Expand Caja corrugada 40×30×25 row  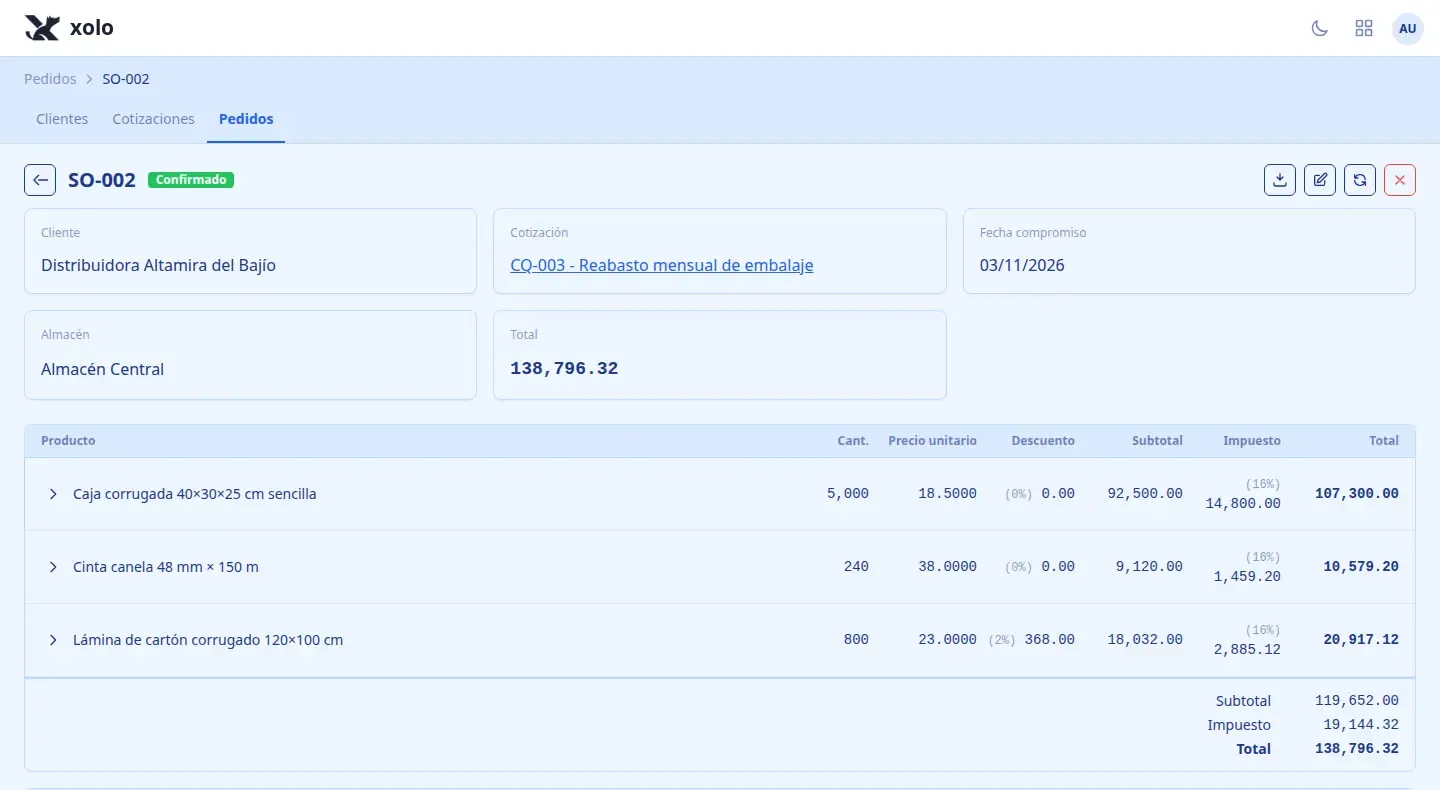tap(53, 494)
